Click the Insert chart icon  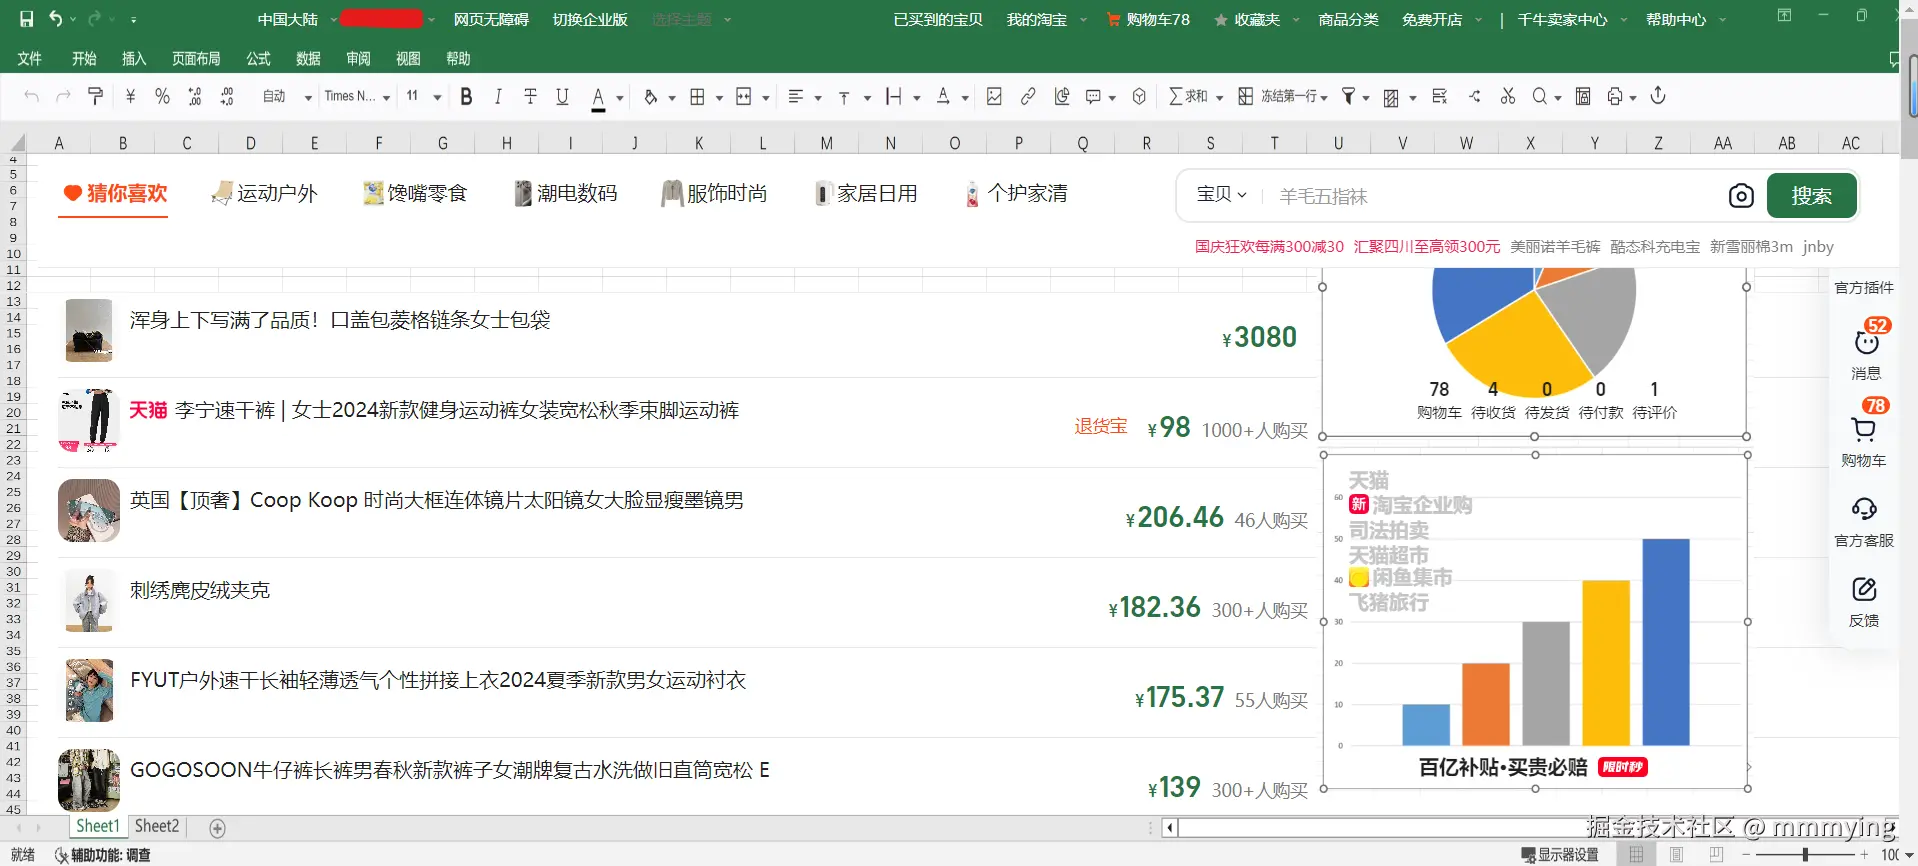click(x=1062, y=96)
